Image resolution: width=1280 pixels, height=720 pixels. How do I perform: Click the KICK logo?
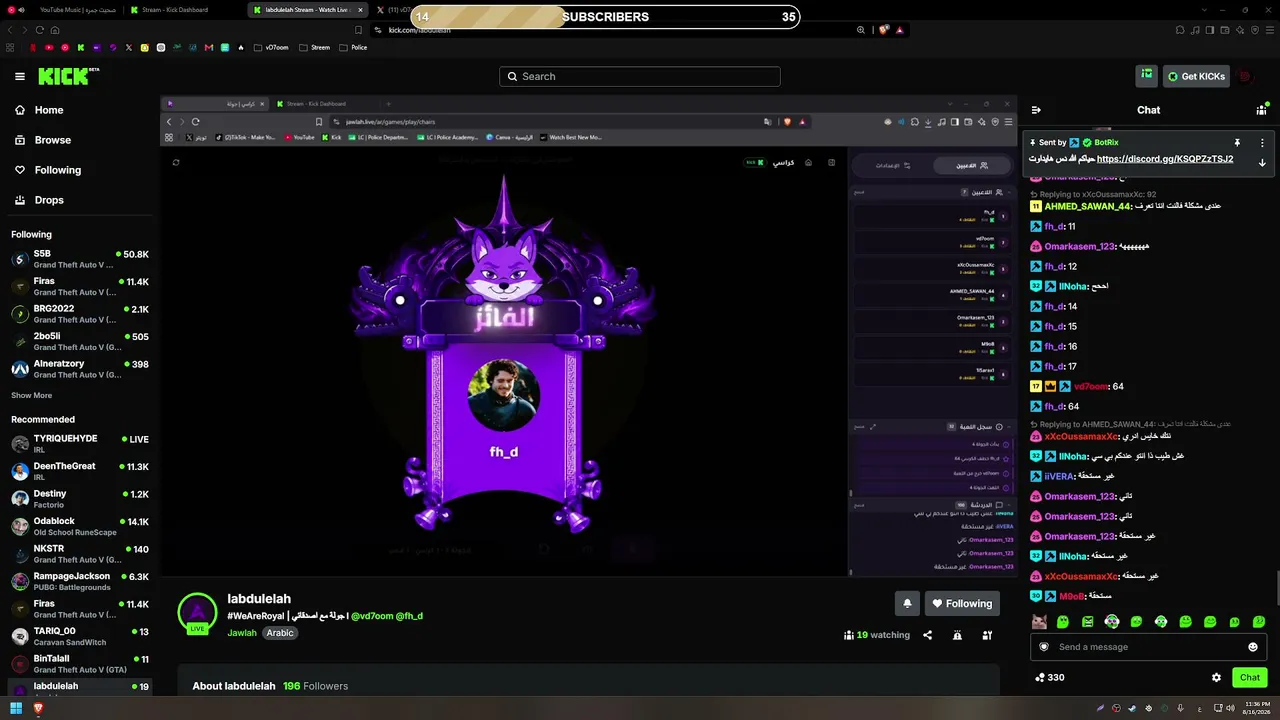[68, 76]
